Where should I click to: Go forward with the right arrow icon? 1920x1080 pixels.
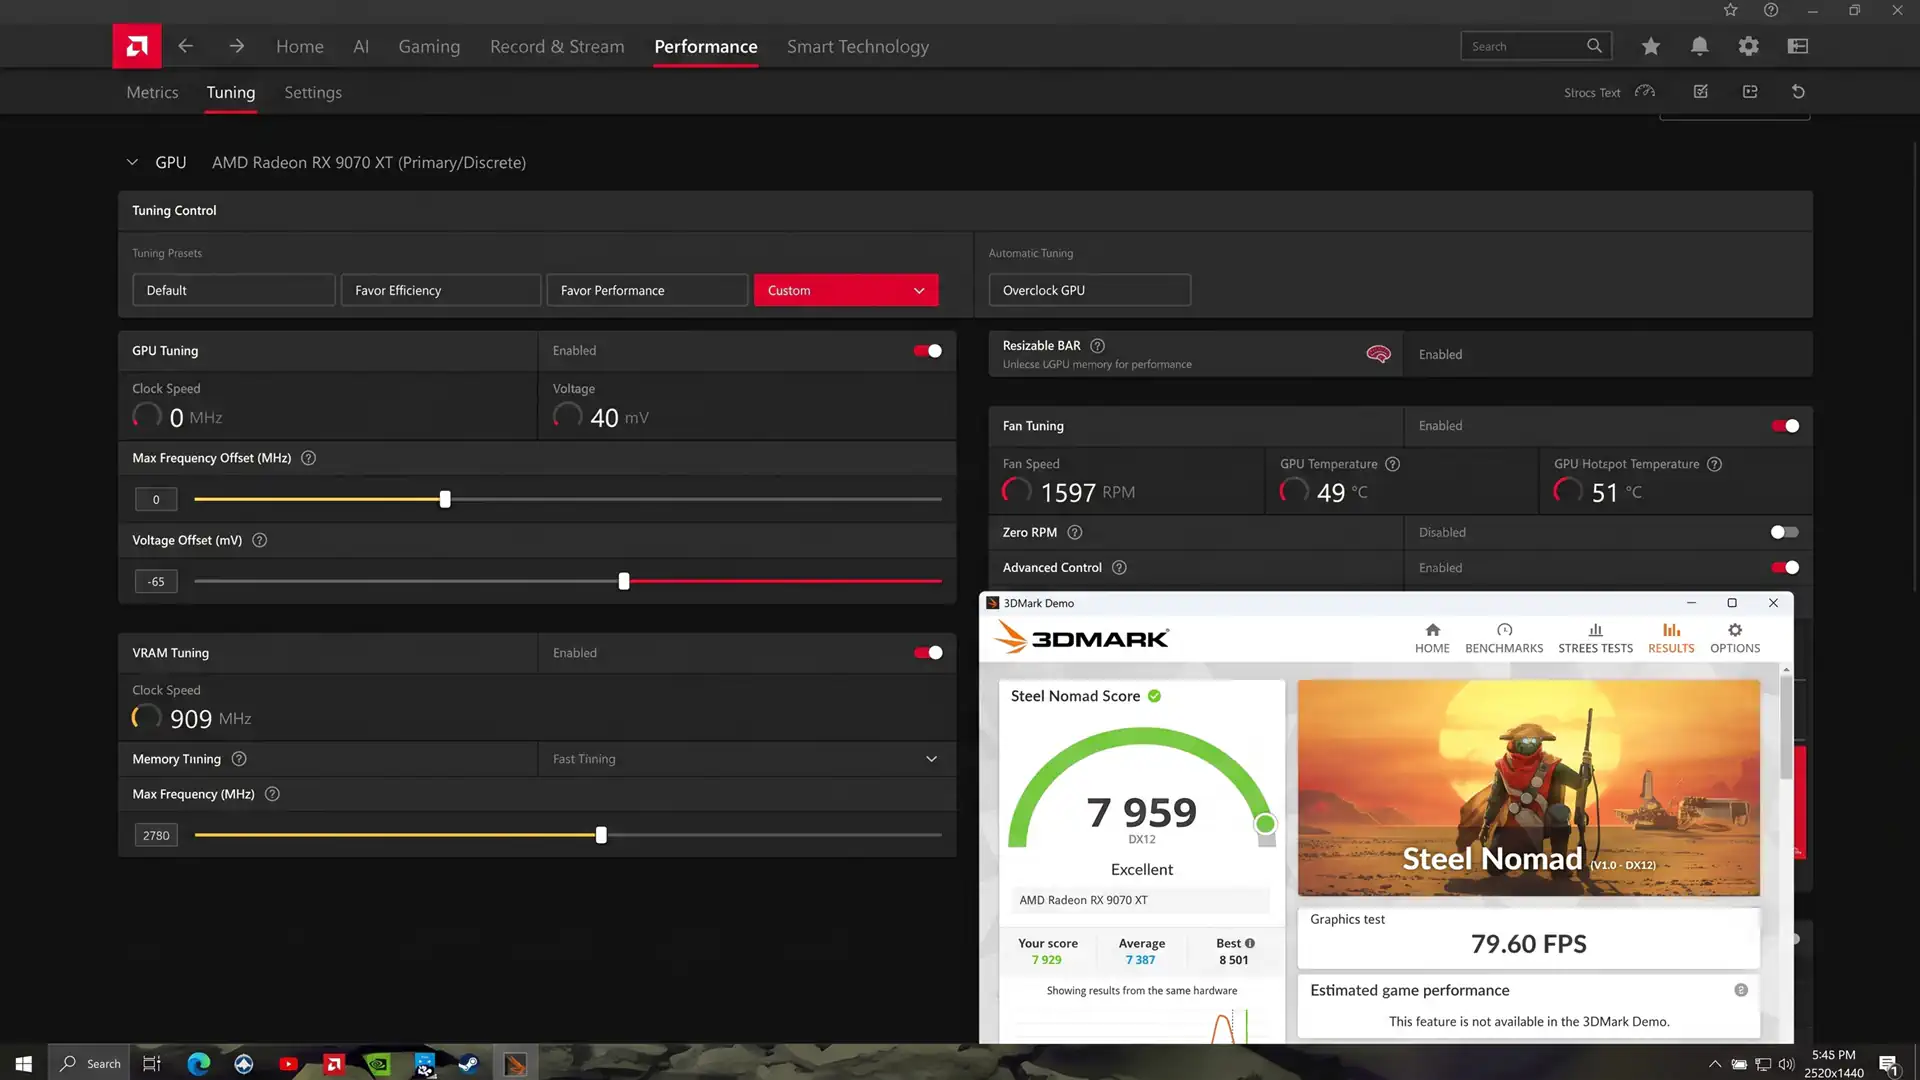pos(236,46)
